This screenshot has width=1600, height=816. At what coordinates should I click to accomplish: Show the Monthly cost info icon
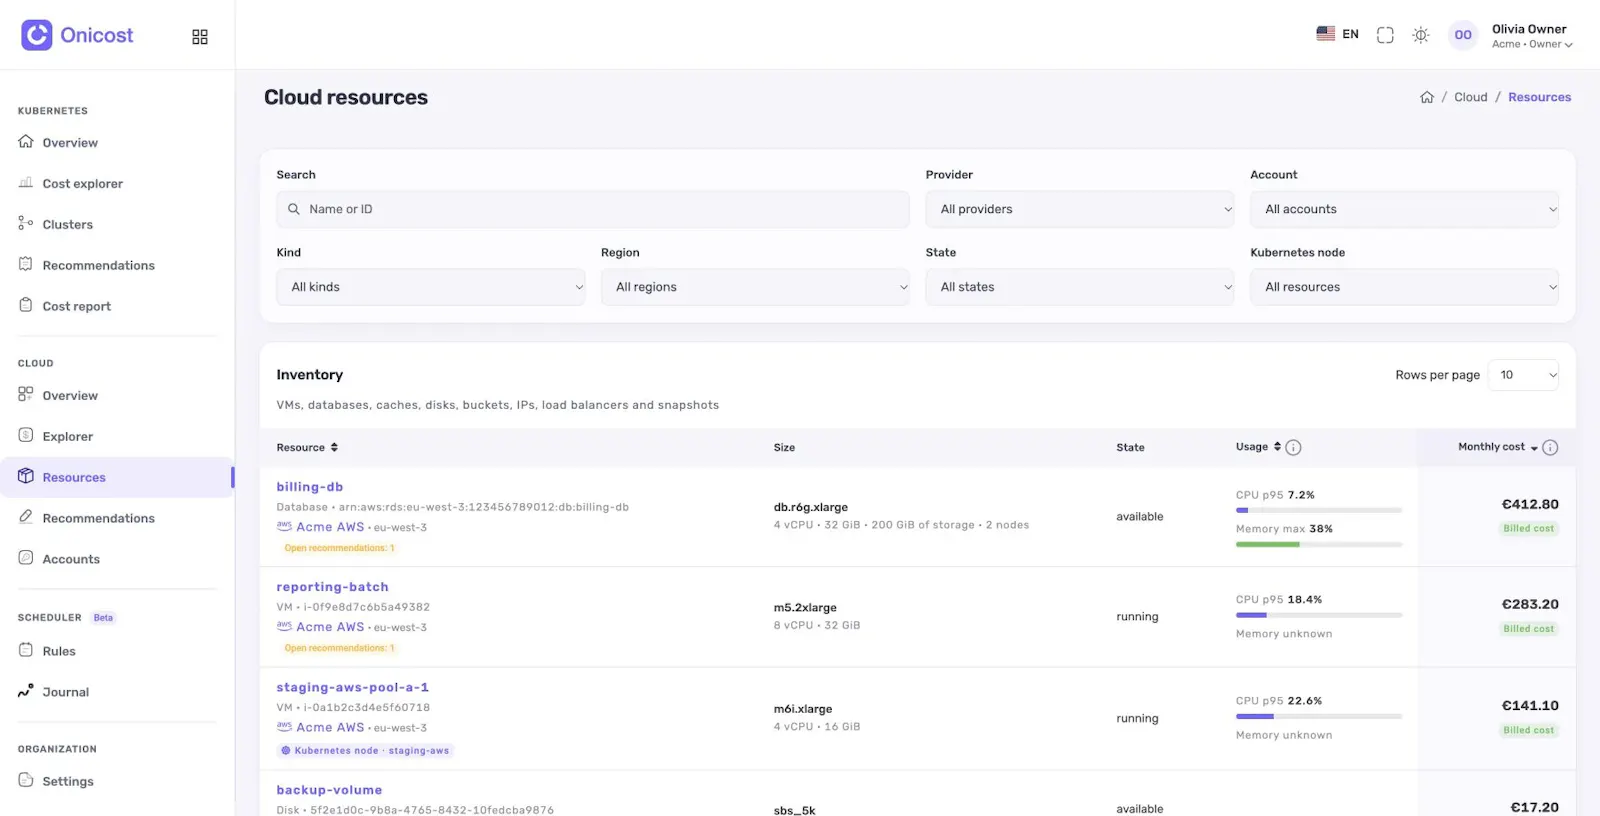[1550, 448]
